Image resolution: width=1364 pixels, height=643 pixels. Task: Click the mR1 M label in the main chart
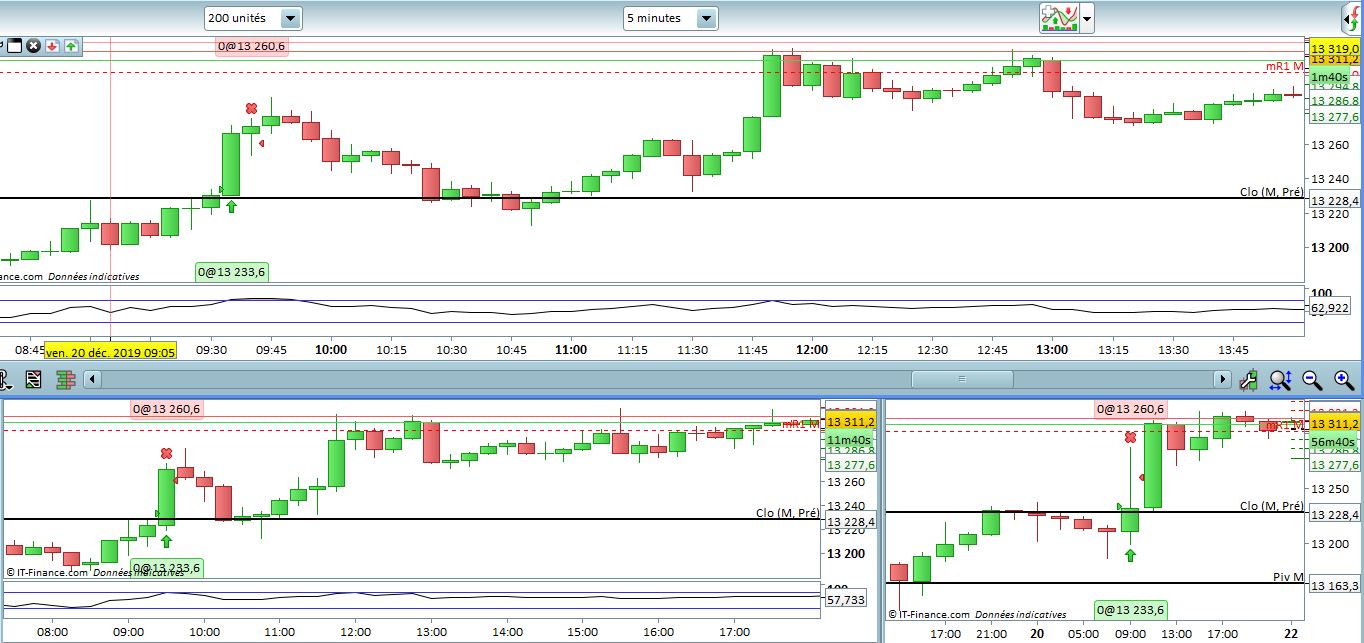(x=1285, y=66)
